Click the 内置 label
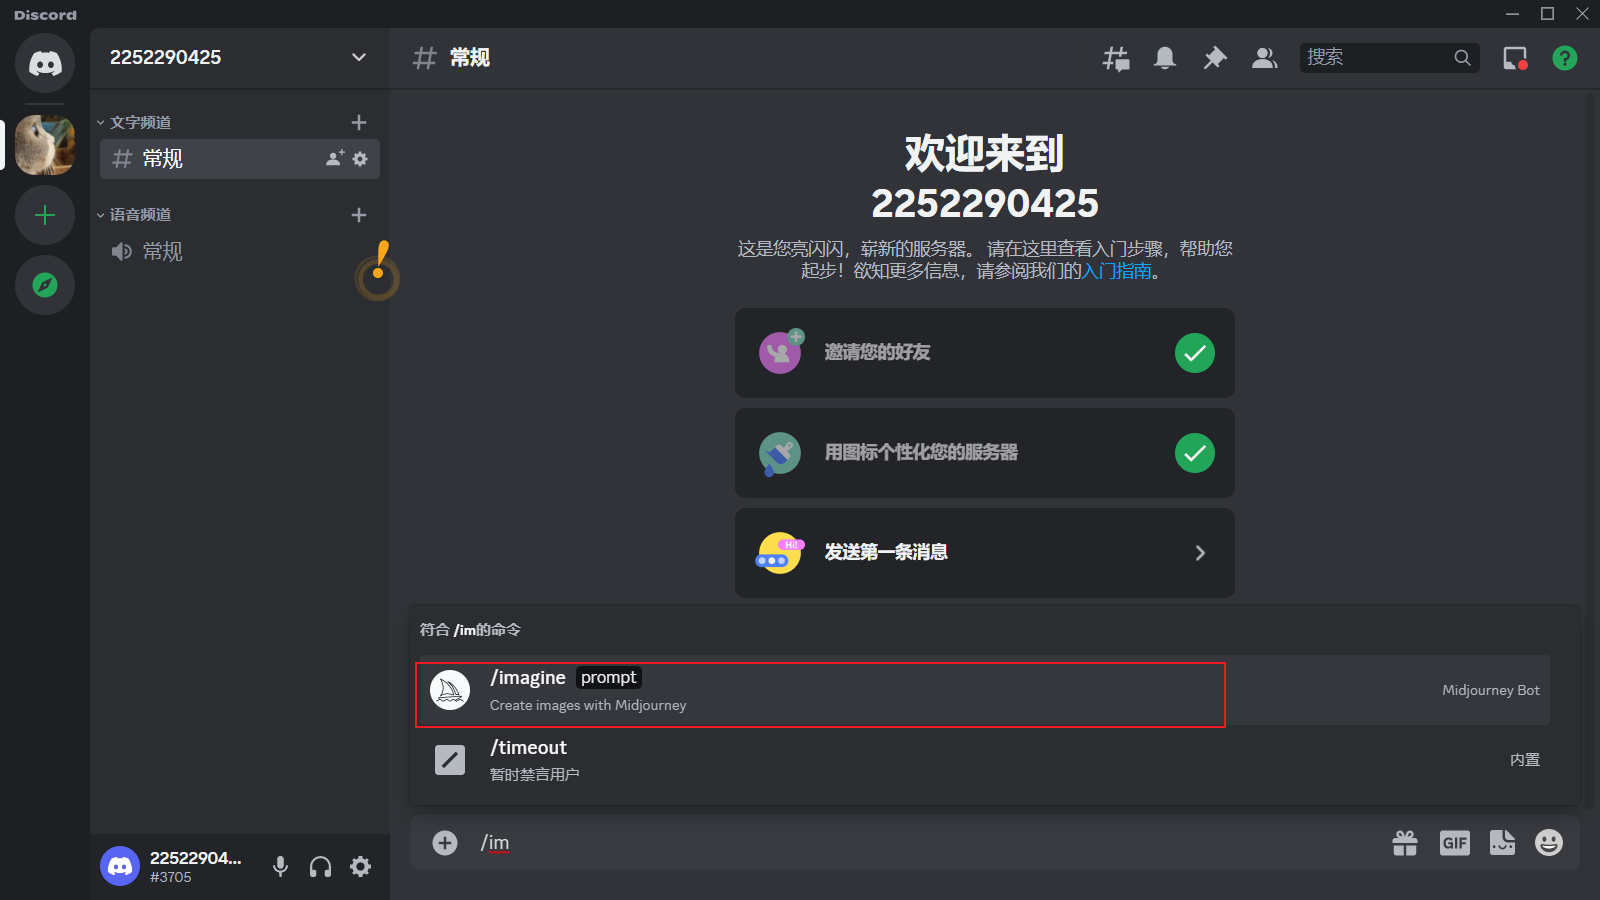Screen dimensions: 1600x900 point(1525,760)
